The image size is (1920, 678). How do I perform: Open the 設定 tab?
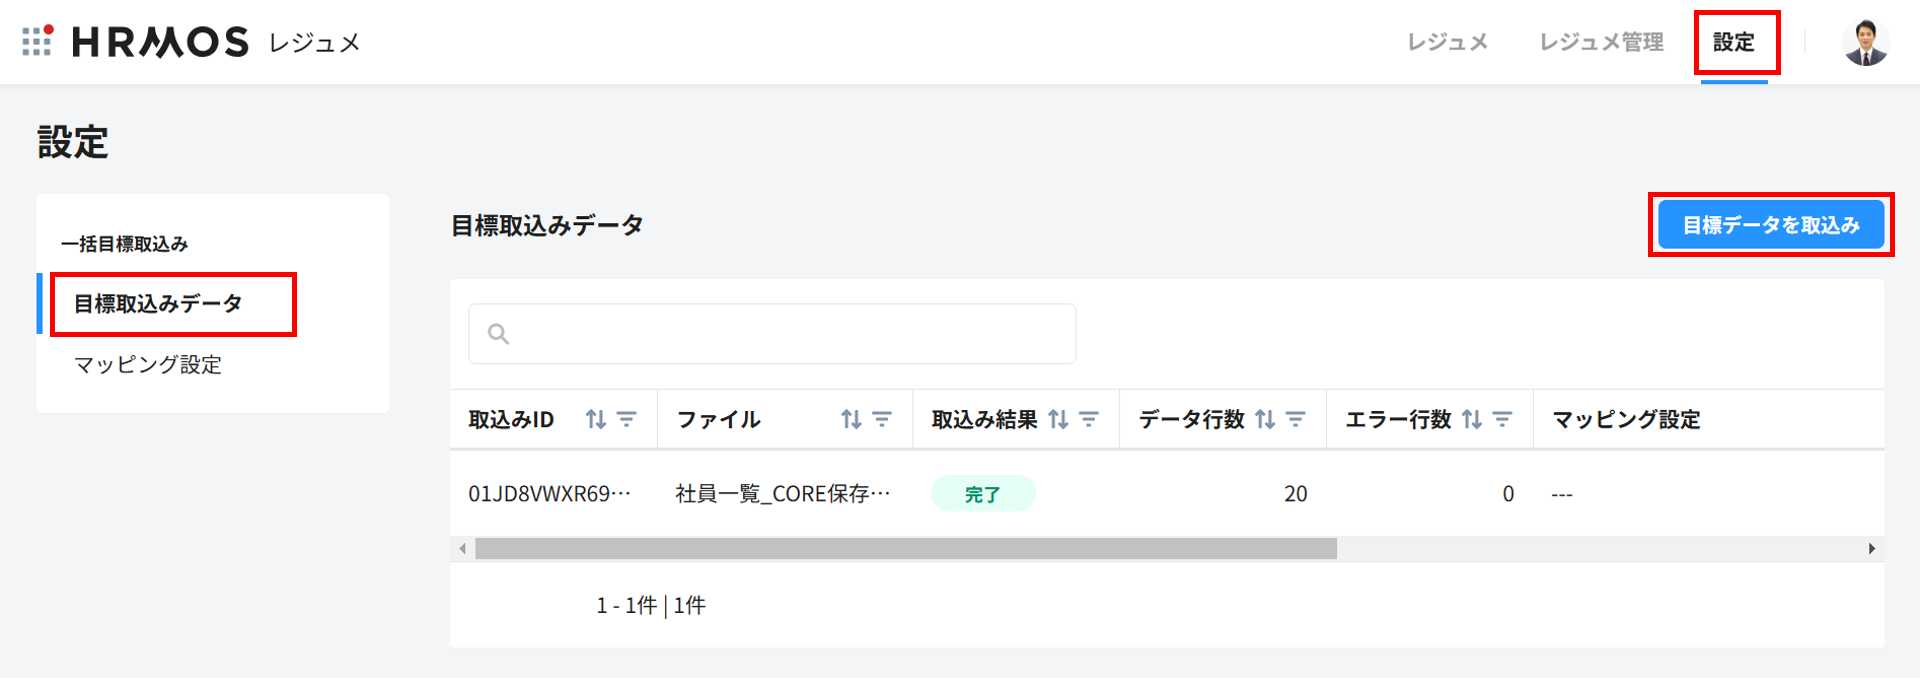click(1734, 42)
